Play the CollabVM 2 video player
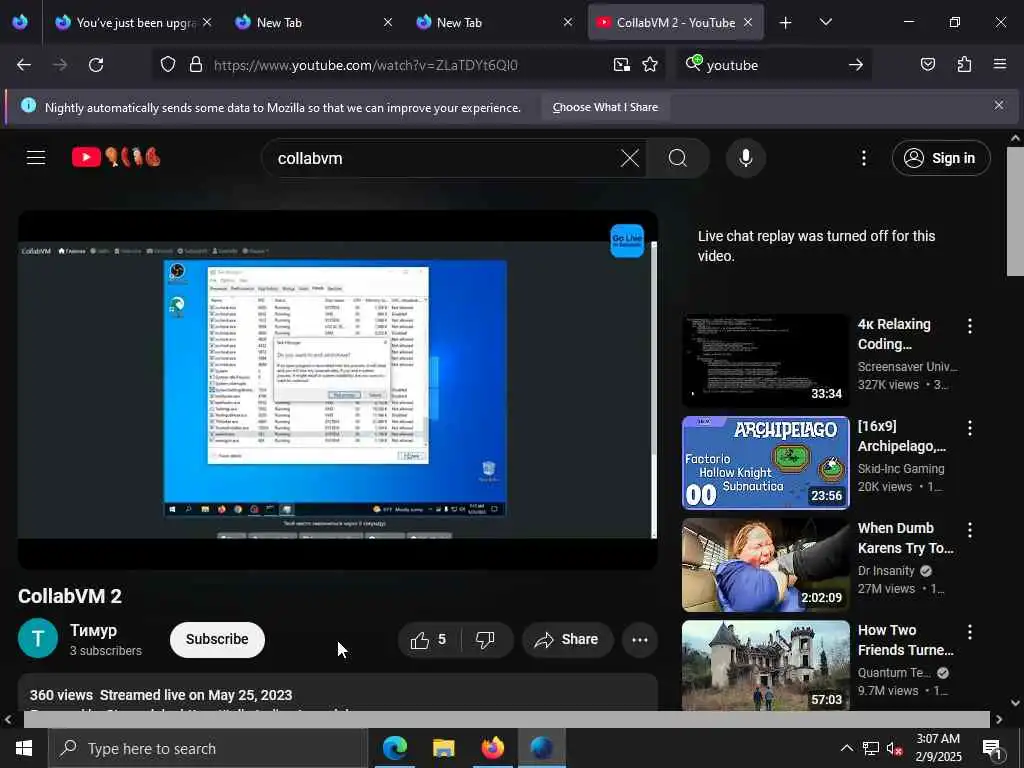Image resolution: width=1024 pixels, height=768 pixels. [x=338, y=390]
